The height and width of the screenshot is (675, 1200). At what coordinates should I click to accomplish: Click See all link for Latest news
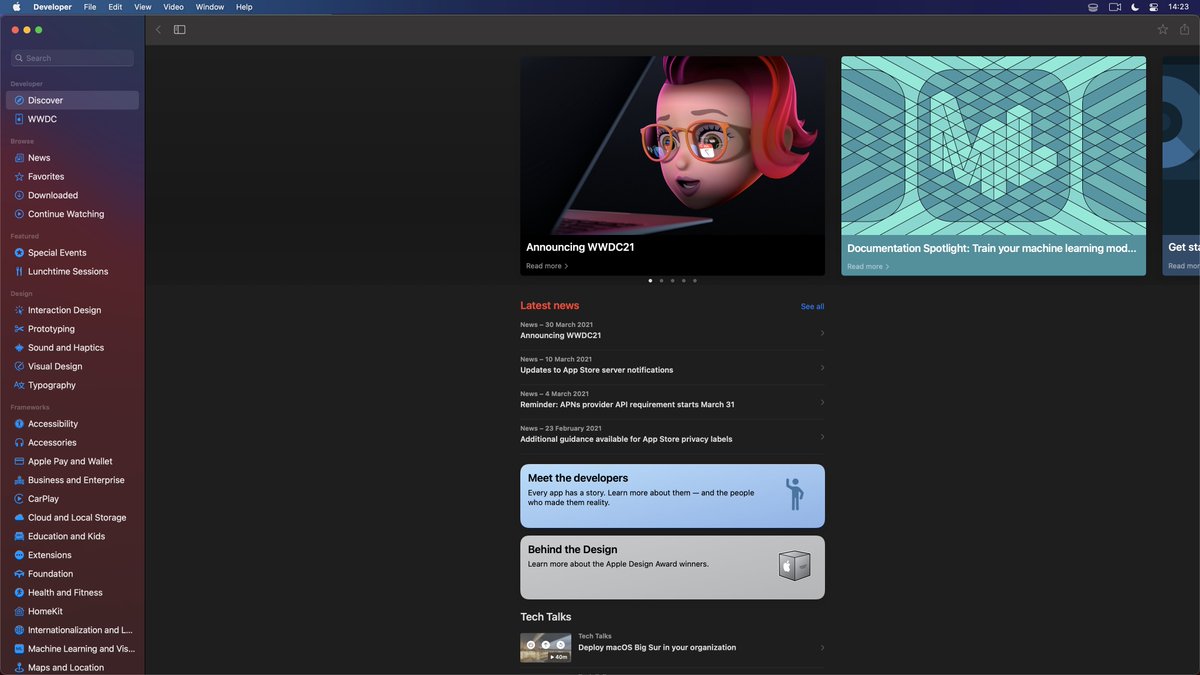coord(813,306)
